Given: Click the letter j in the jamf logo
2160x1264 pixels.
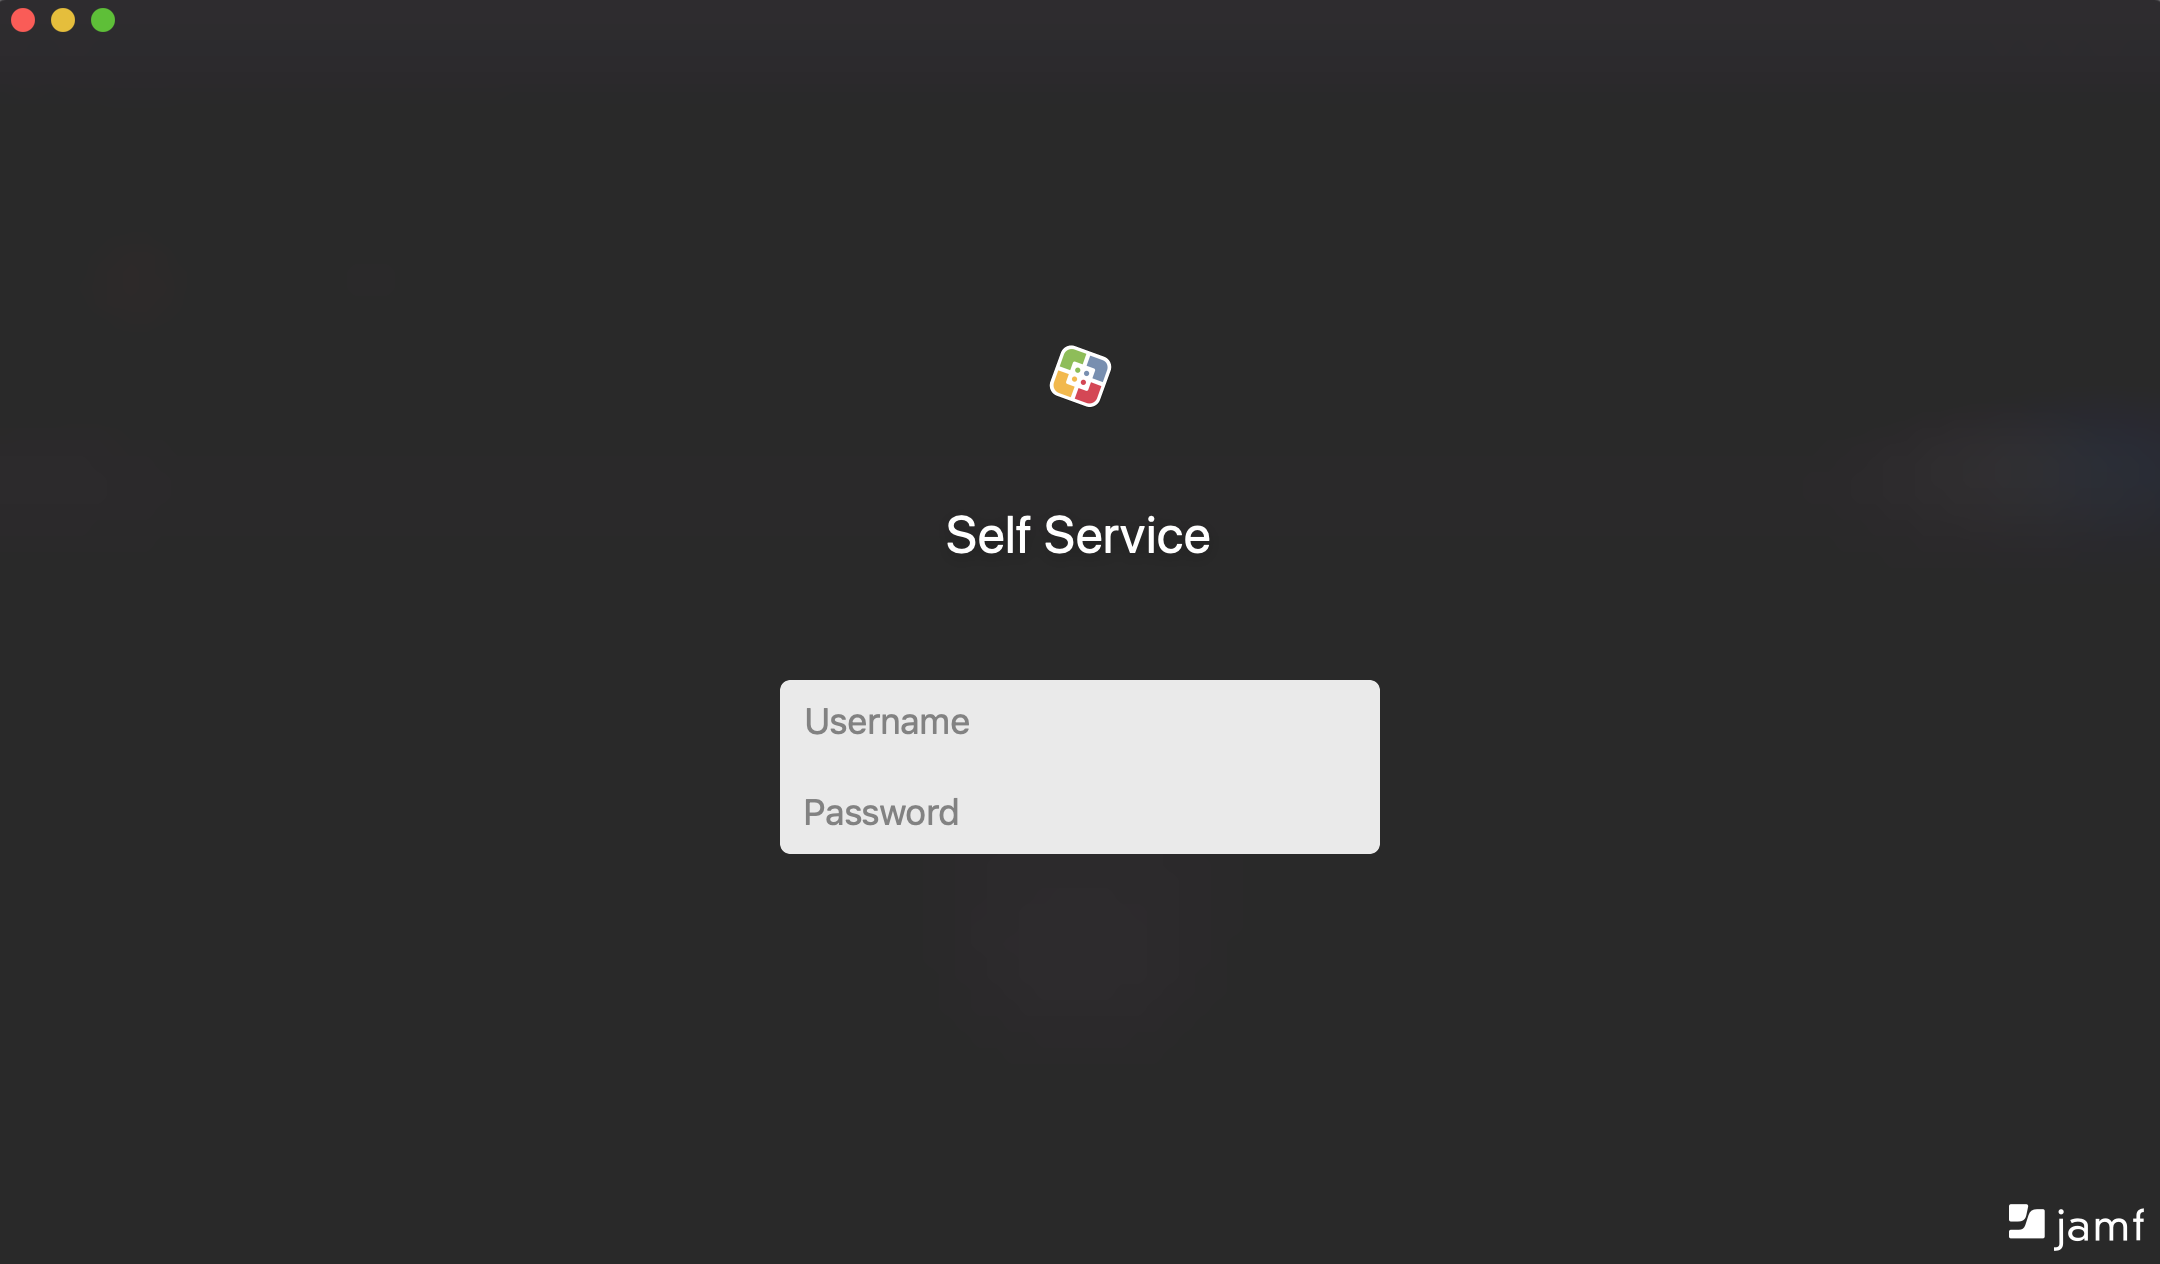Looking at the screenshot, I should point(2062,1229).
